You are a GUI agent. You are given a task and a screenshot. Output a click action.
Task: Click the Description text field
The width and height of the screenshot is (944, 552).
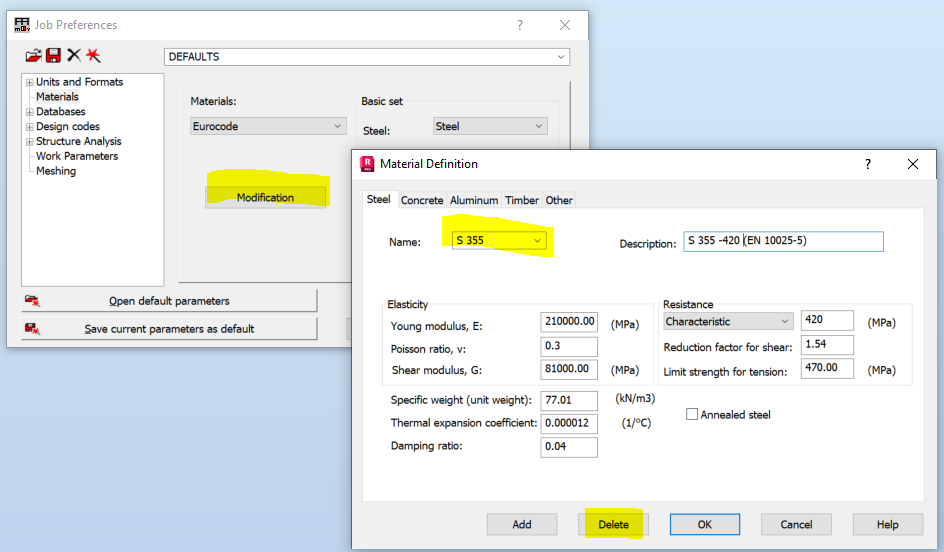(x=783, y=241)
